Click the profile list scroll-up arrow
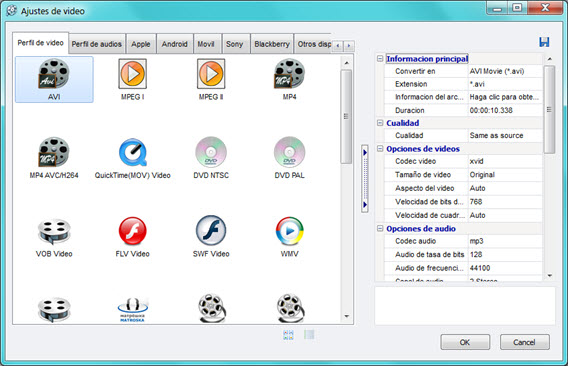The width and height of the screenshot is (568, 366). (346, 63)
